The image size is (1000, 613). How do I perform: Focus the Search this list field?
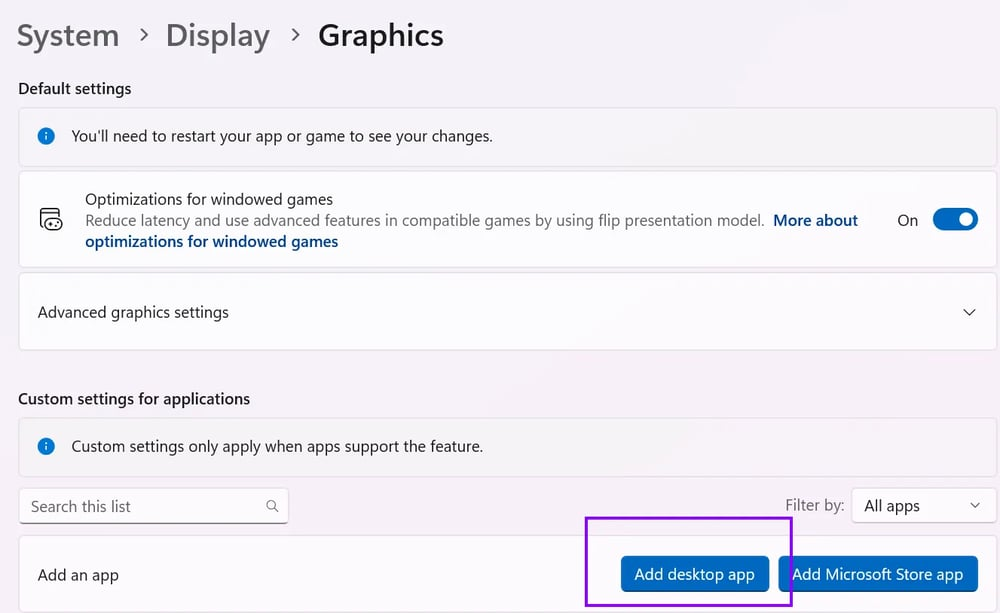(154, 506)
